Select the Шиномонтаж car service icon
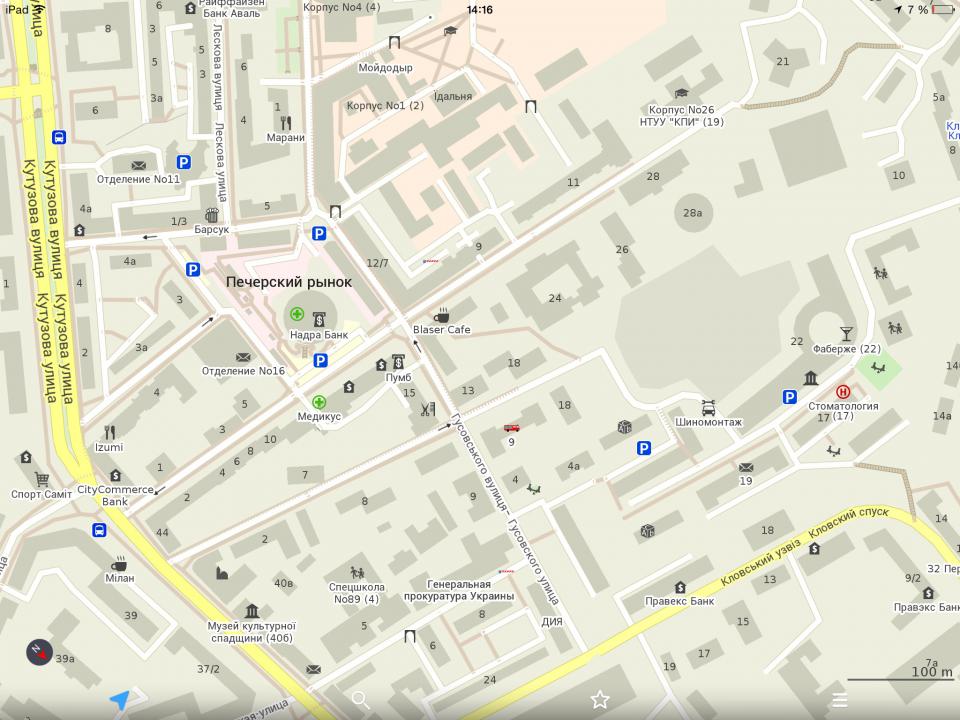The image size is (960, 720). [x=708, y=407]
